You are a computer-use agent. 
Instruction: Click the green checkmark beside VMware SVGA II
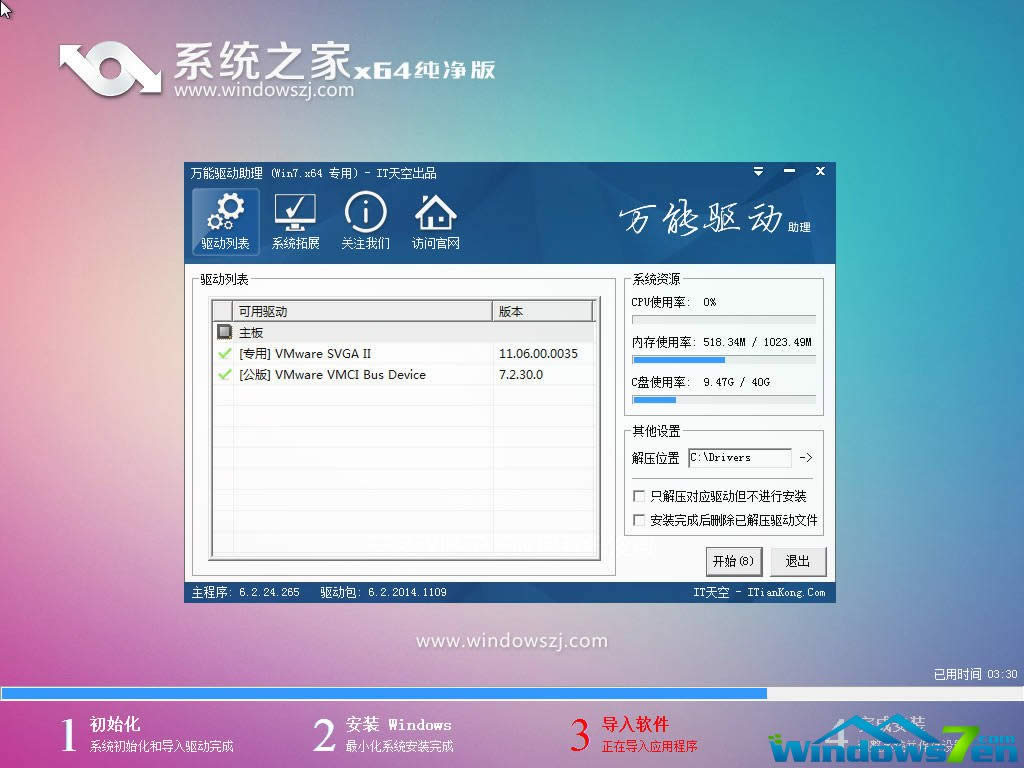224,353
